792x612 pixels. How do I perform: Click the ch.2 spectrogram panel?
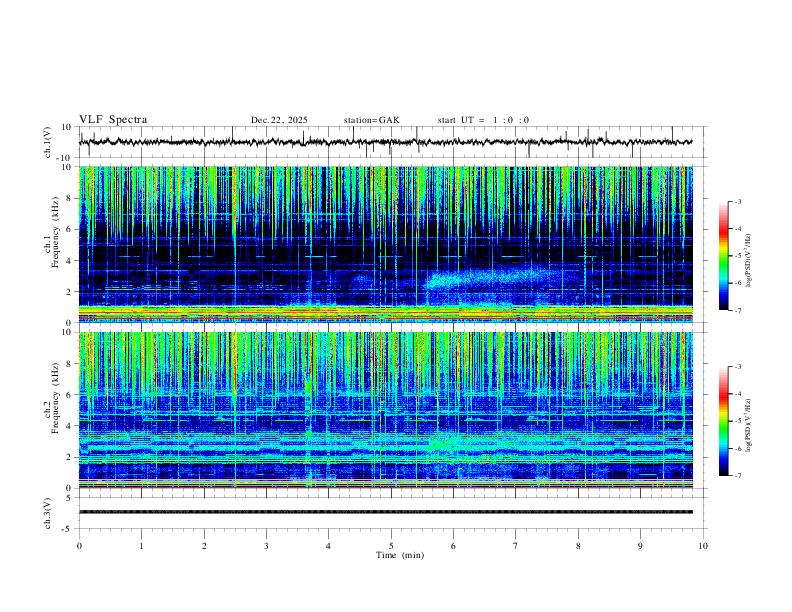click(385, 410)
